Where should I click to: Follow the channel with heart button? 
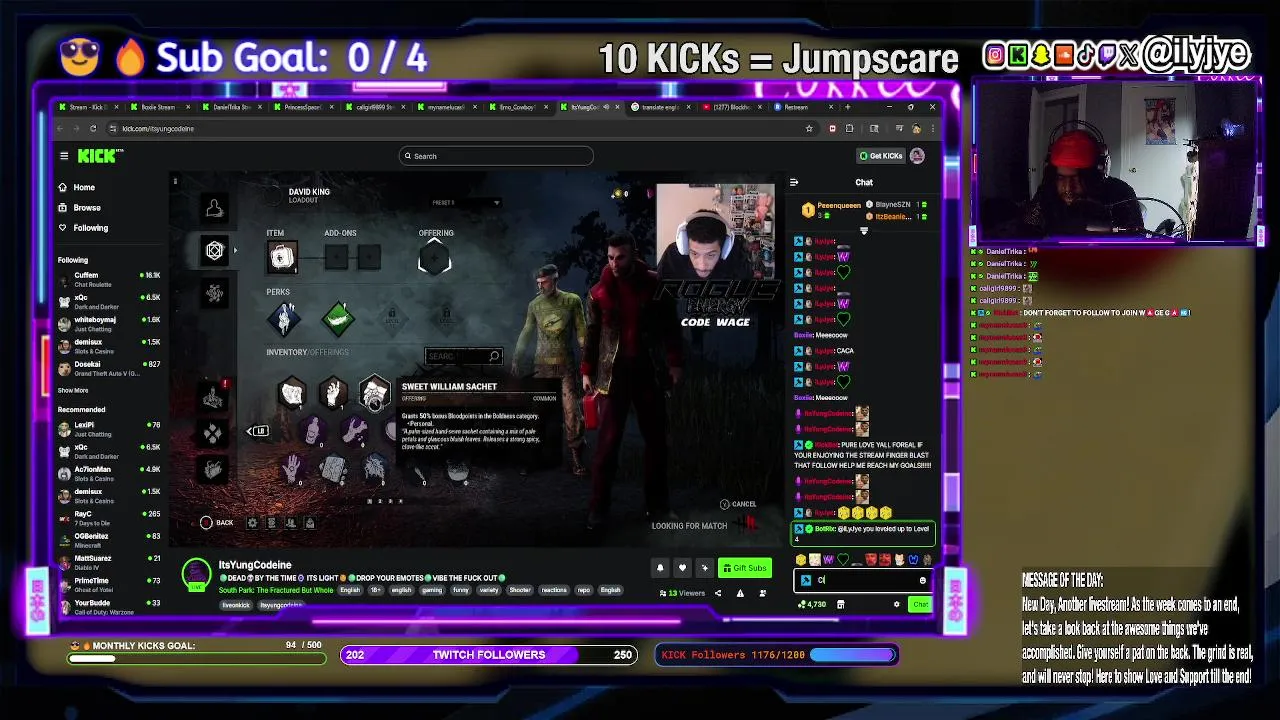682,568
